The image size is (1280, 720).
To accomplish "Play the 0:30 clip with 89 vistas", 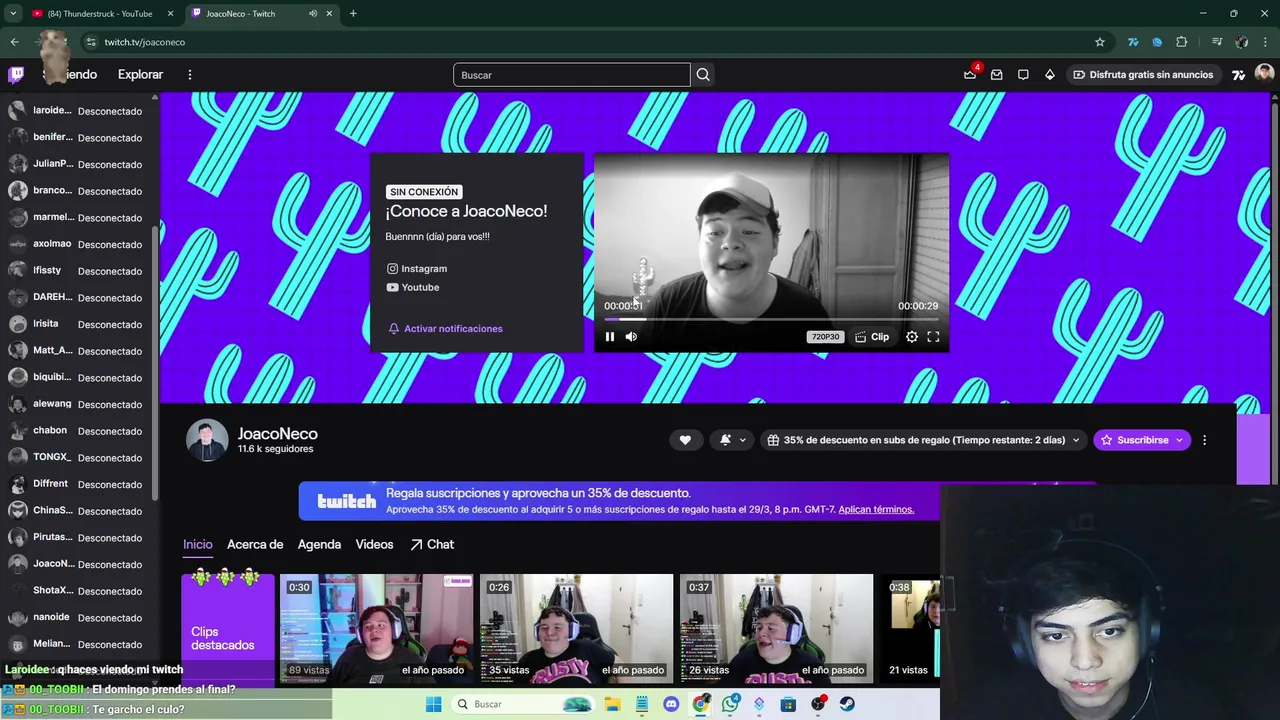I will [376, 629].
